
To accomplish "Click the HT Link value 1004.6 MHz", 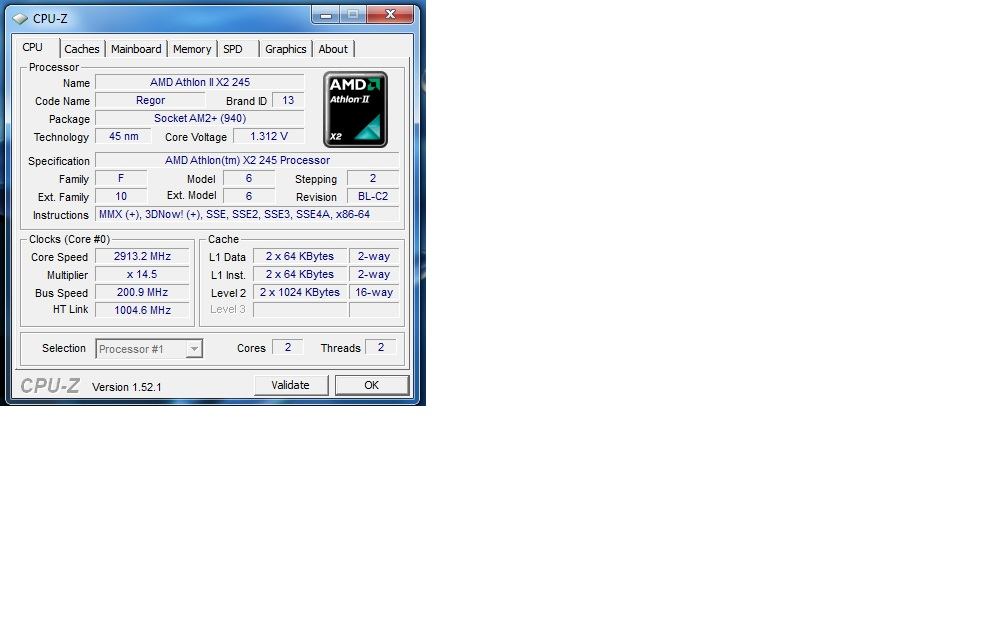I will [x=143, y=310].
